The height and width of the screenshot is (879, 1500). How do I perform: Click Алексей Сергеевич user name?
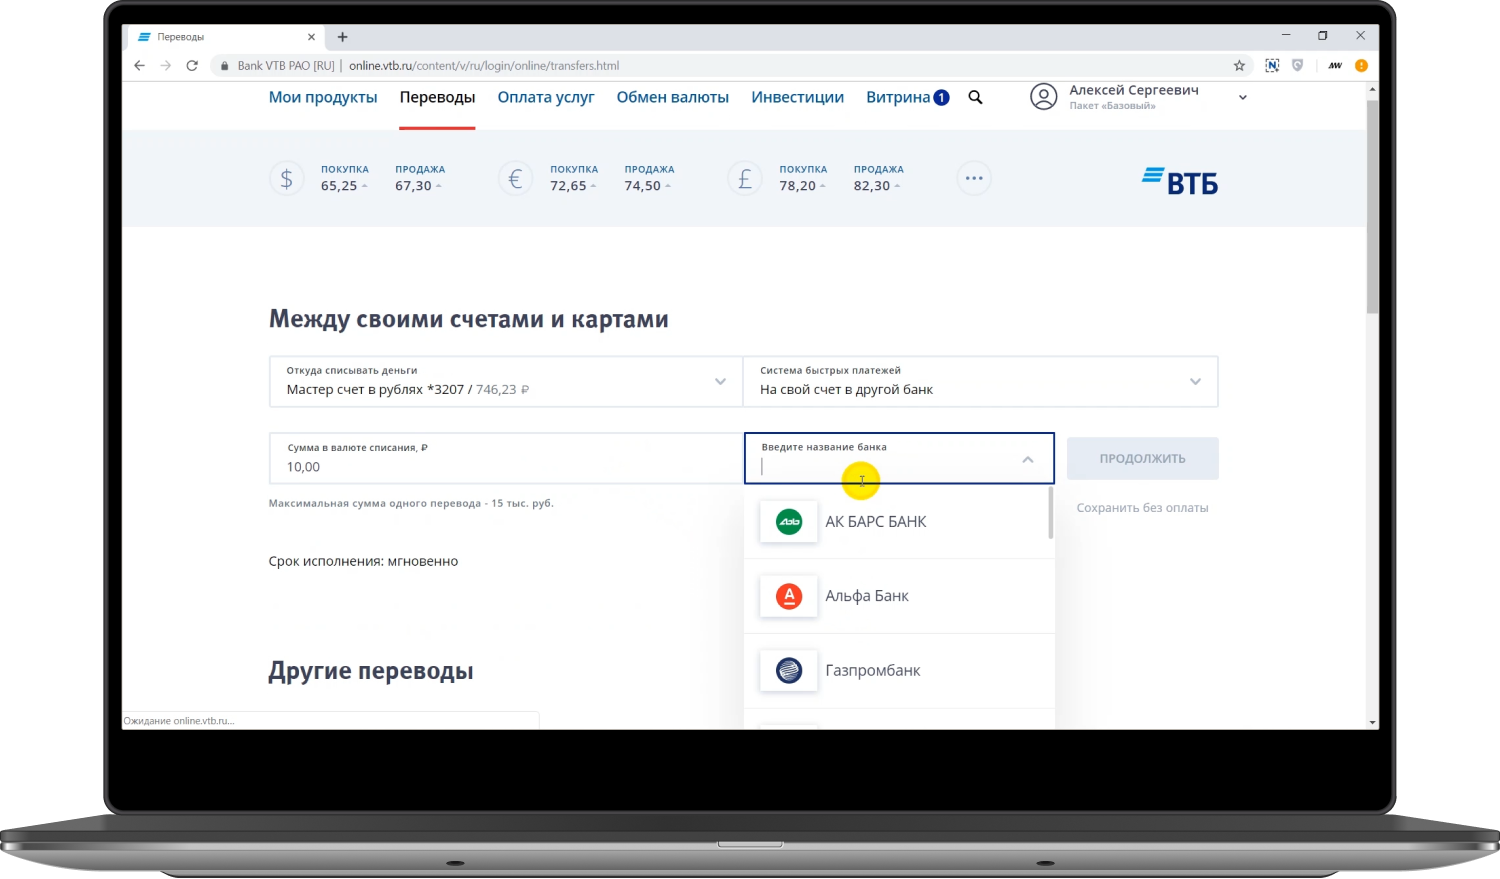pyautogui.click(x=1134, y=90)
